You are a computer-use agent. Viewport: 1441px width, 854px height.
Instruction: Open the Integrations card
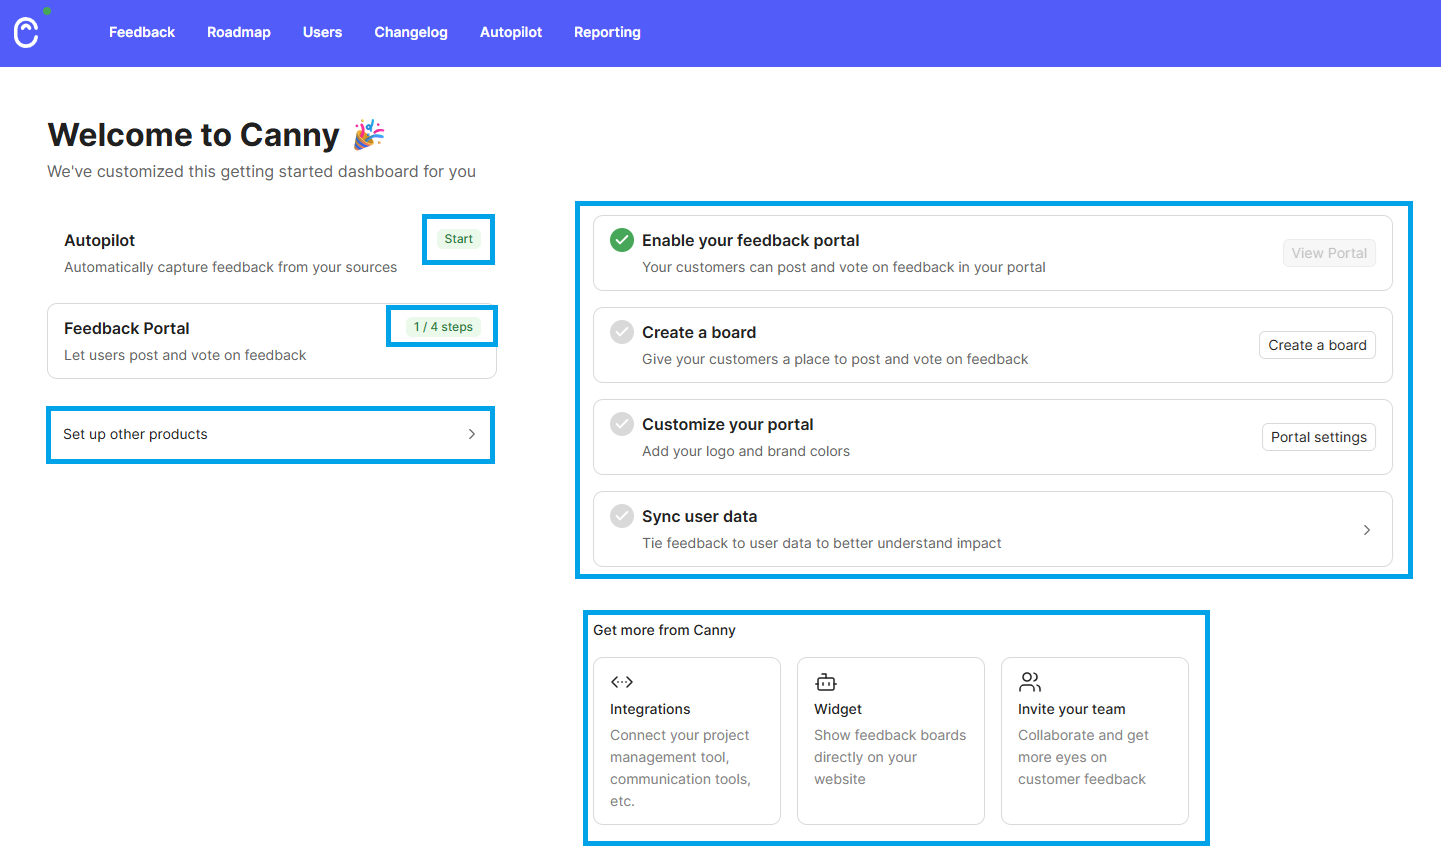687,741
